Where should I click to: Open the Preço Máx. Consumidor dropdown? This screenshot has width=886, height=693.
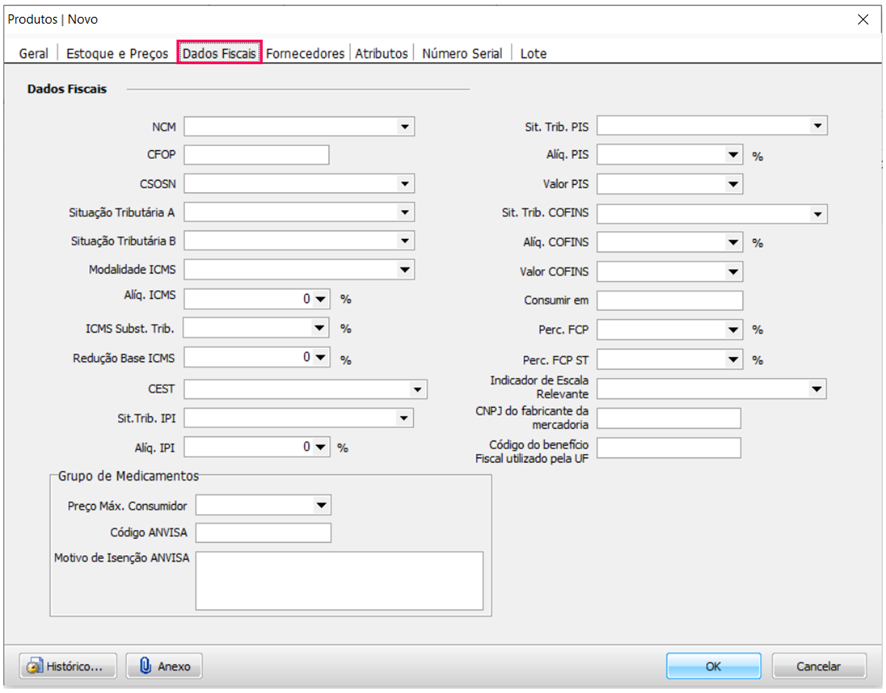coord(321,505)
